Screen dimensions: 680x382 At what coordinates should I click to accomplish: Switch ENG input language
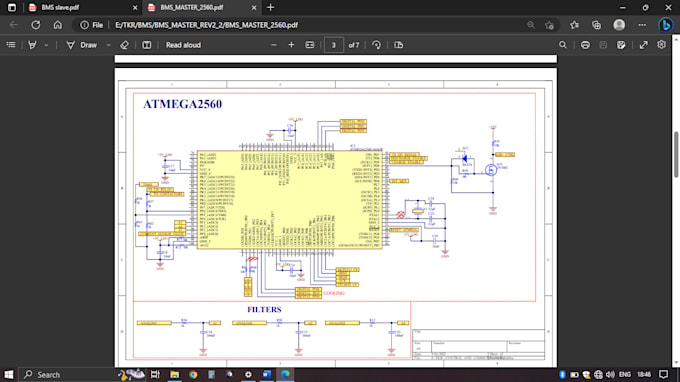625,375
